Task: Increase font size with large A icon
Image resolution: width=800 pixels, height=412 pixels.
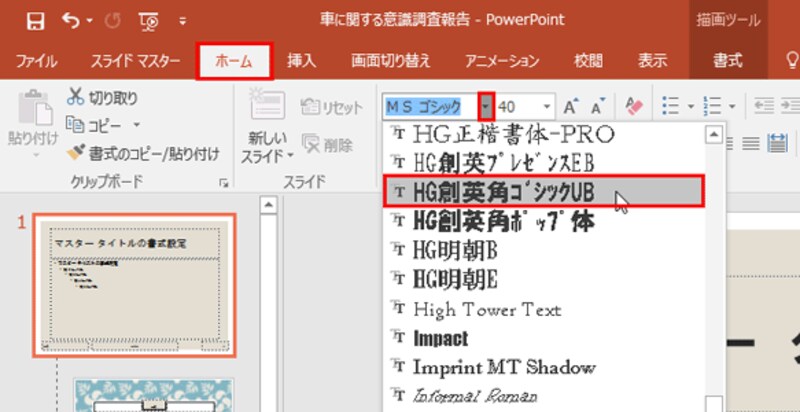Action: point(571,107)
